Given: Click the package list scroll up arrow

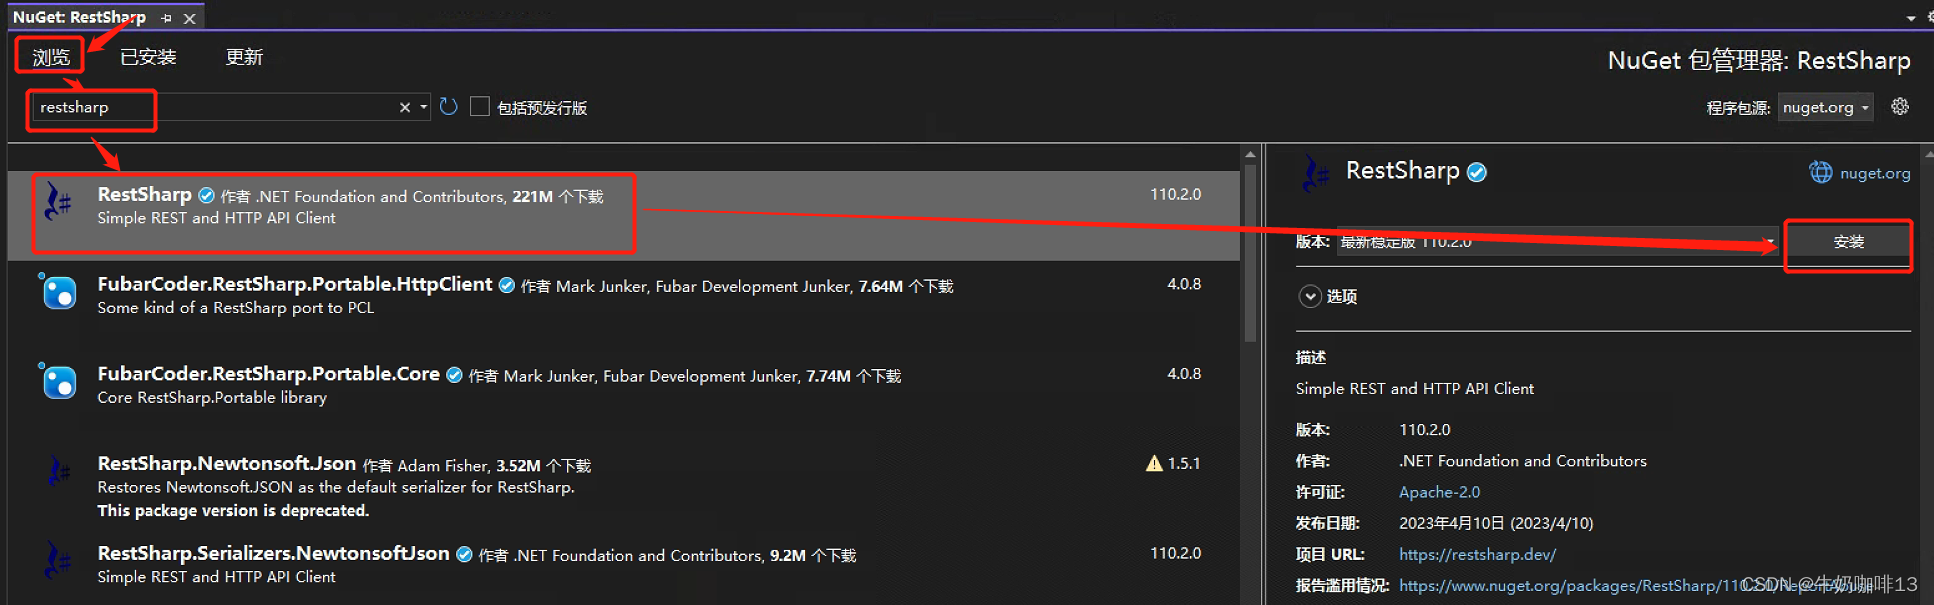Looking at the screenshot, I should pyautogui.click(x=1250, y=154).
